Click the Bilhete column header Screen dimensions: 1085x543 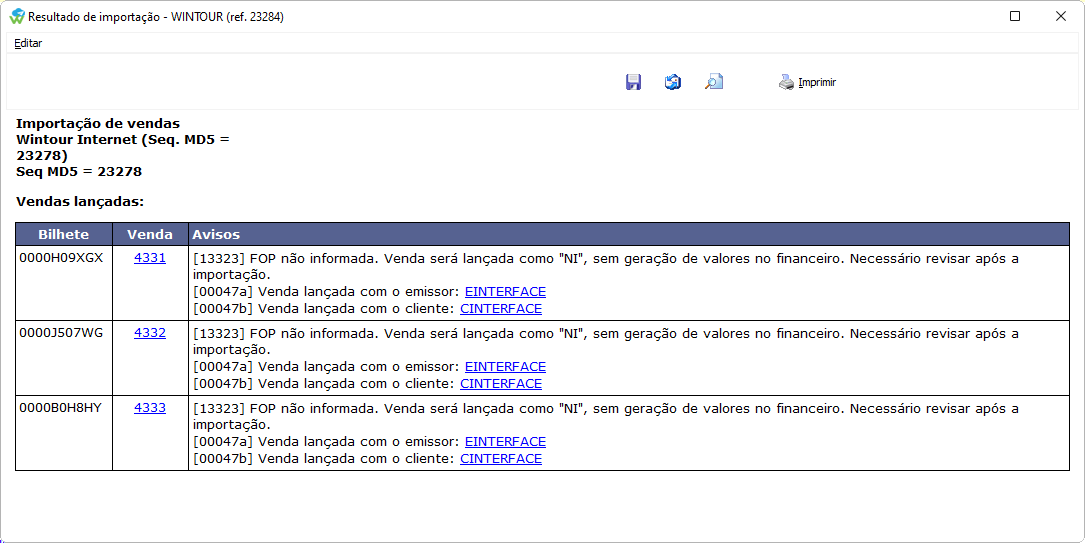[64, 234]
